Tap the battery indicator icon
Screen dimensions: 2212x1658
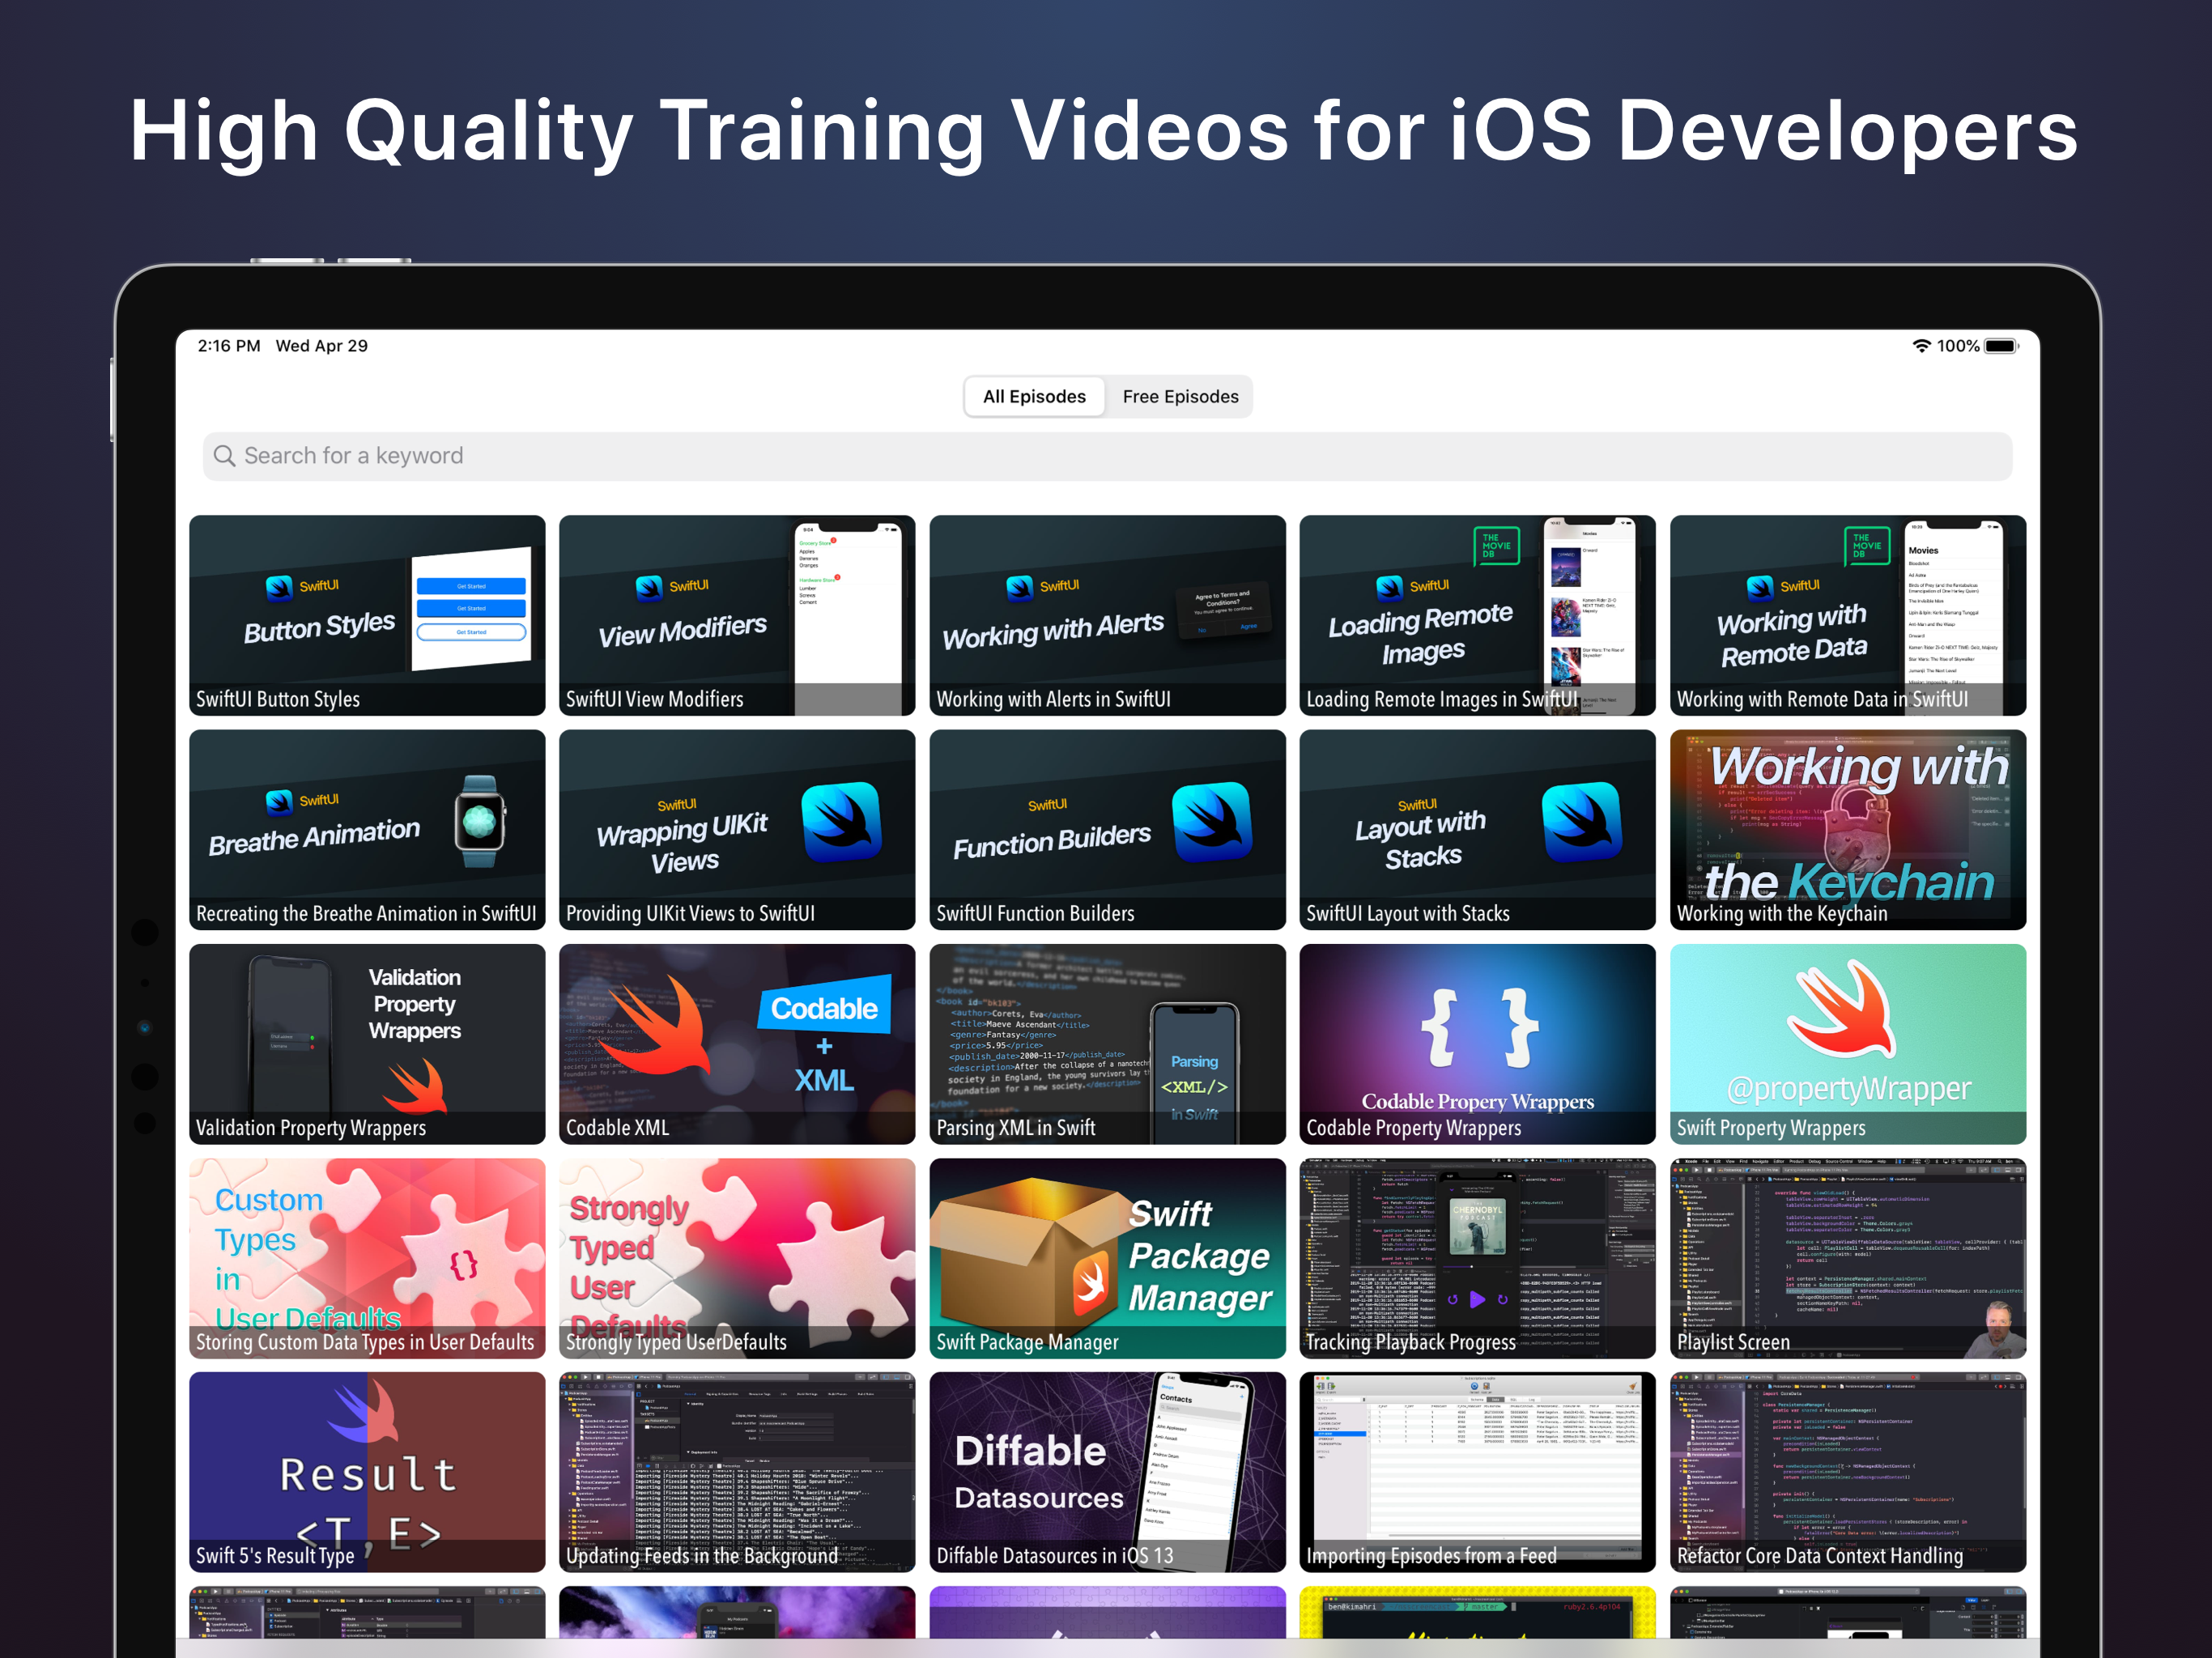[x=2001, y=346]
